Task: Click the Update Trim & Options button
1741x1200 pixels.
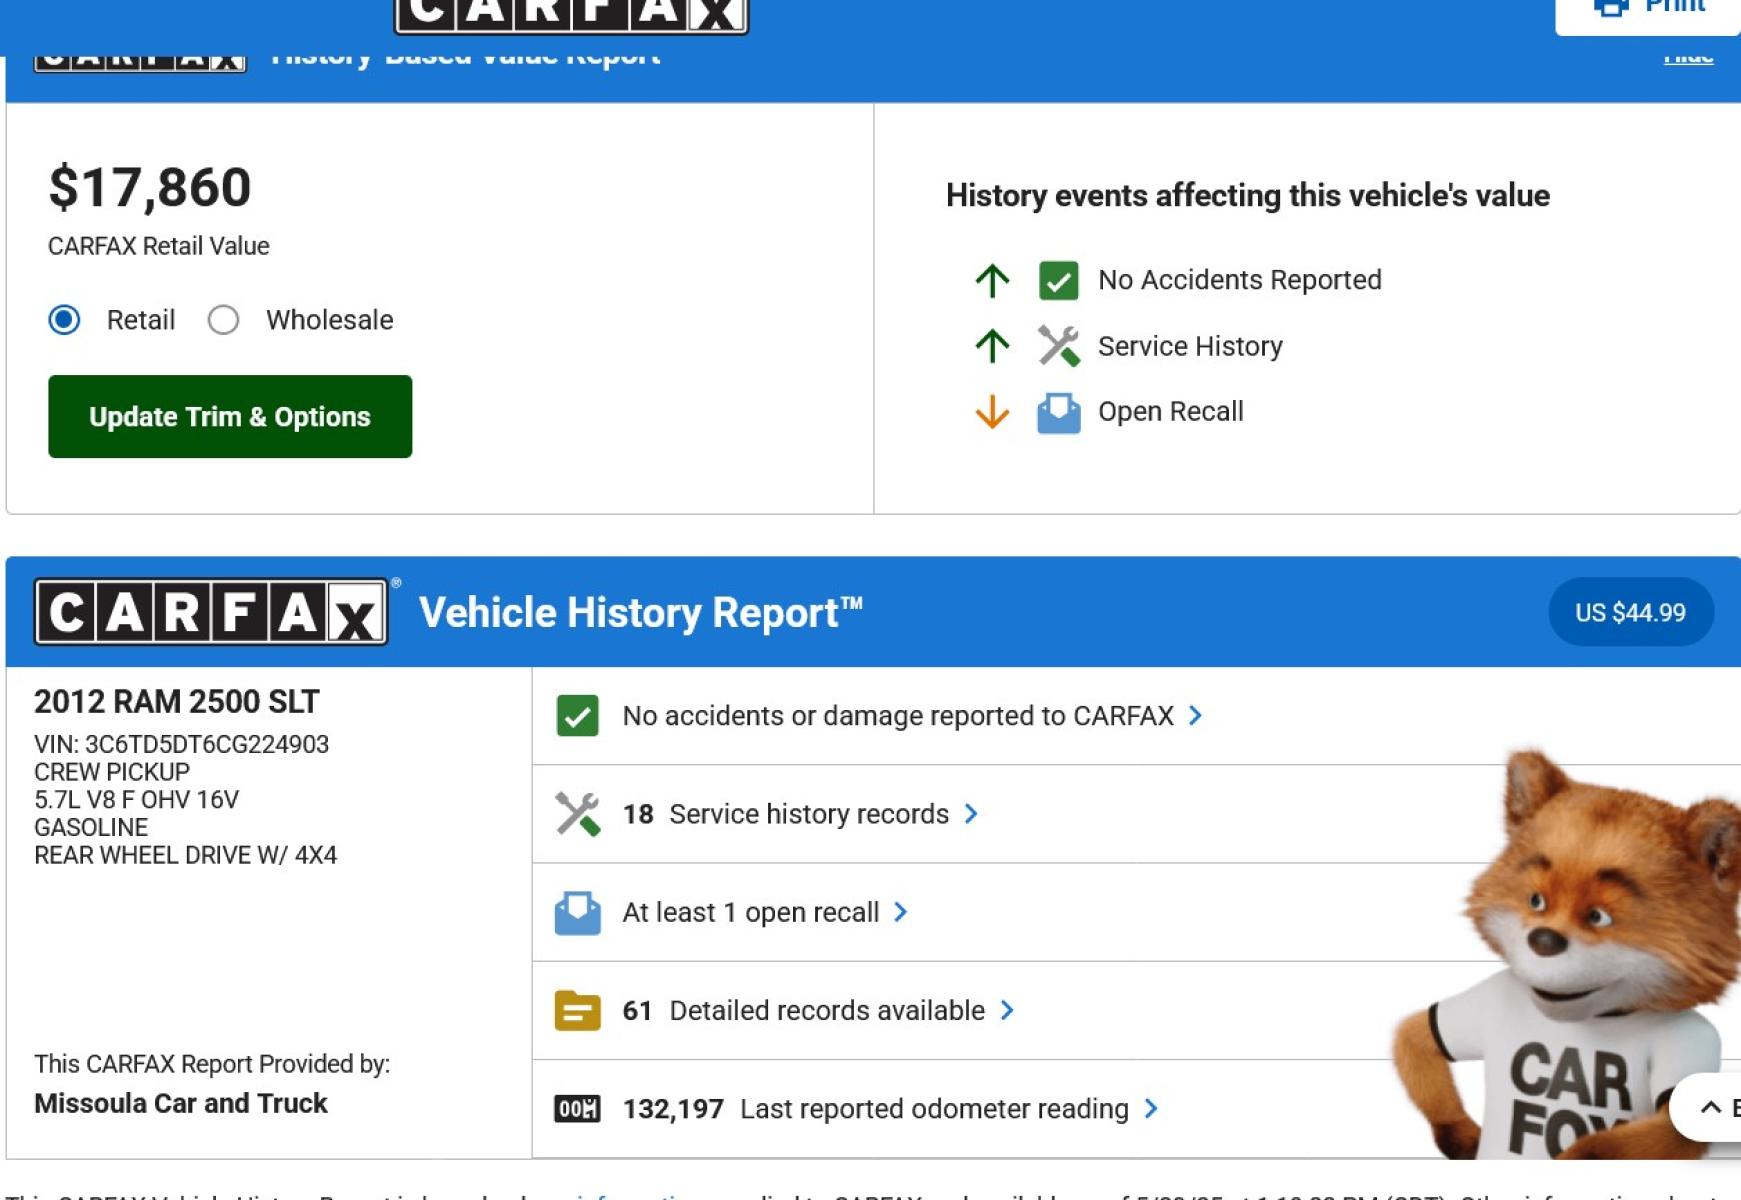Action: click(x=230, y=416)
